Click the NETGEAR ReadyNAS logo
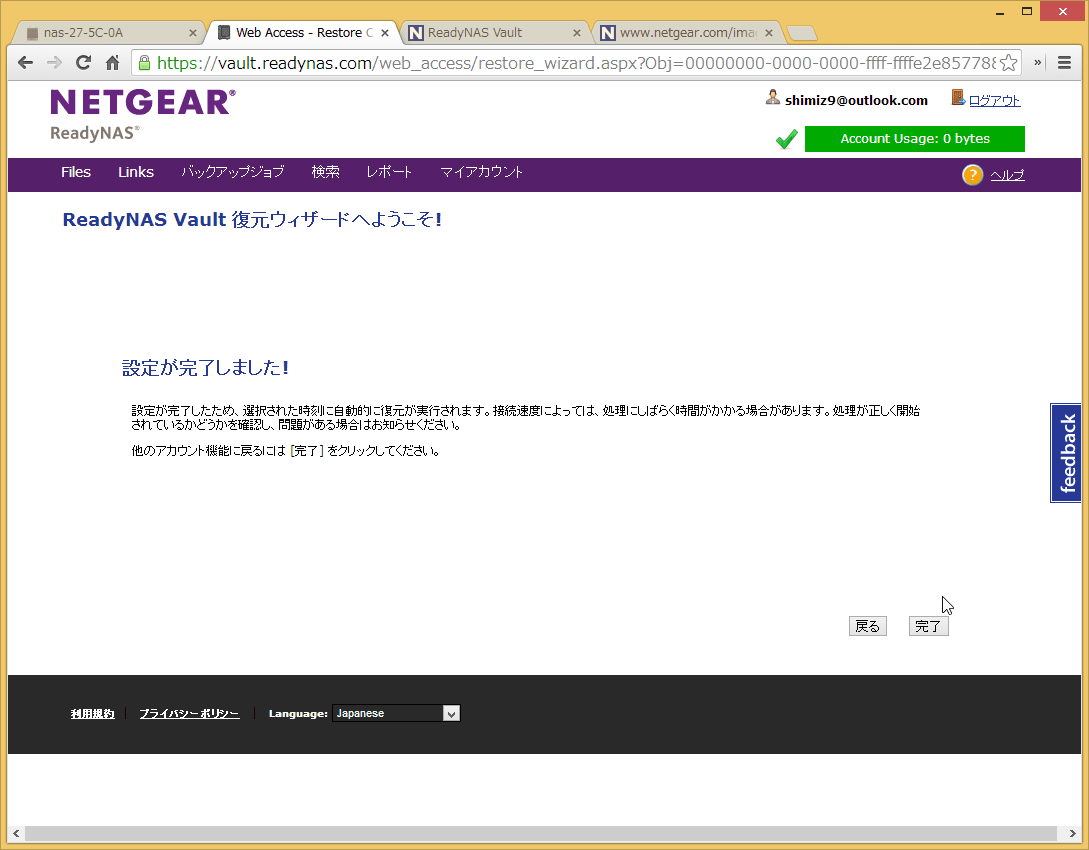This screenshot has height=850, width=1089. pos(143,114)
